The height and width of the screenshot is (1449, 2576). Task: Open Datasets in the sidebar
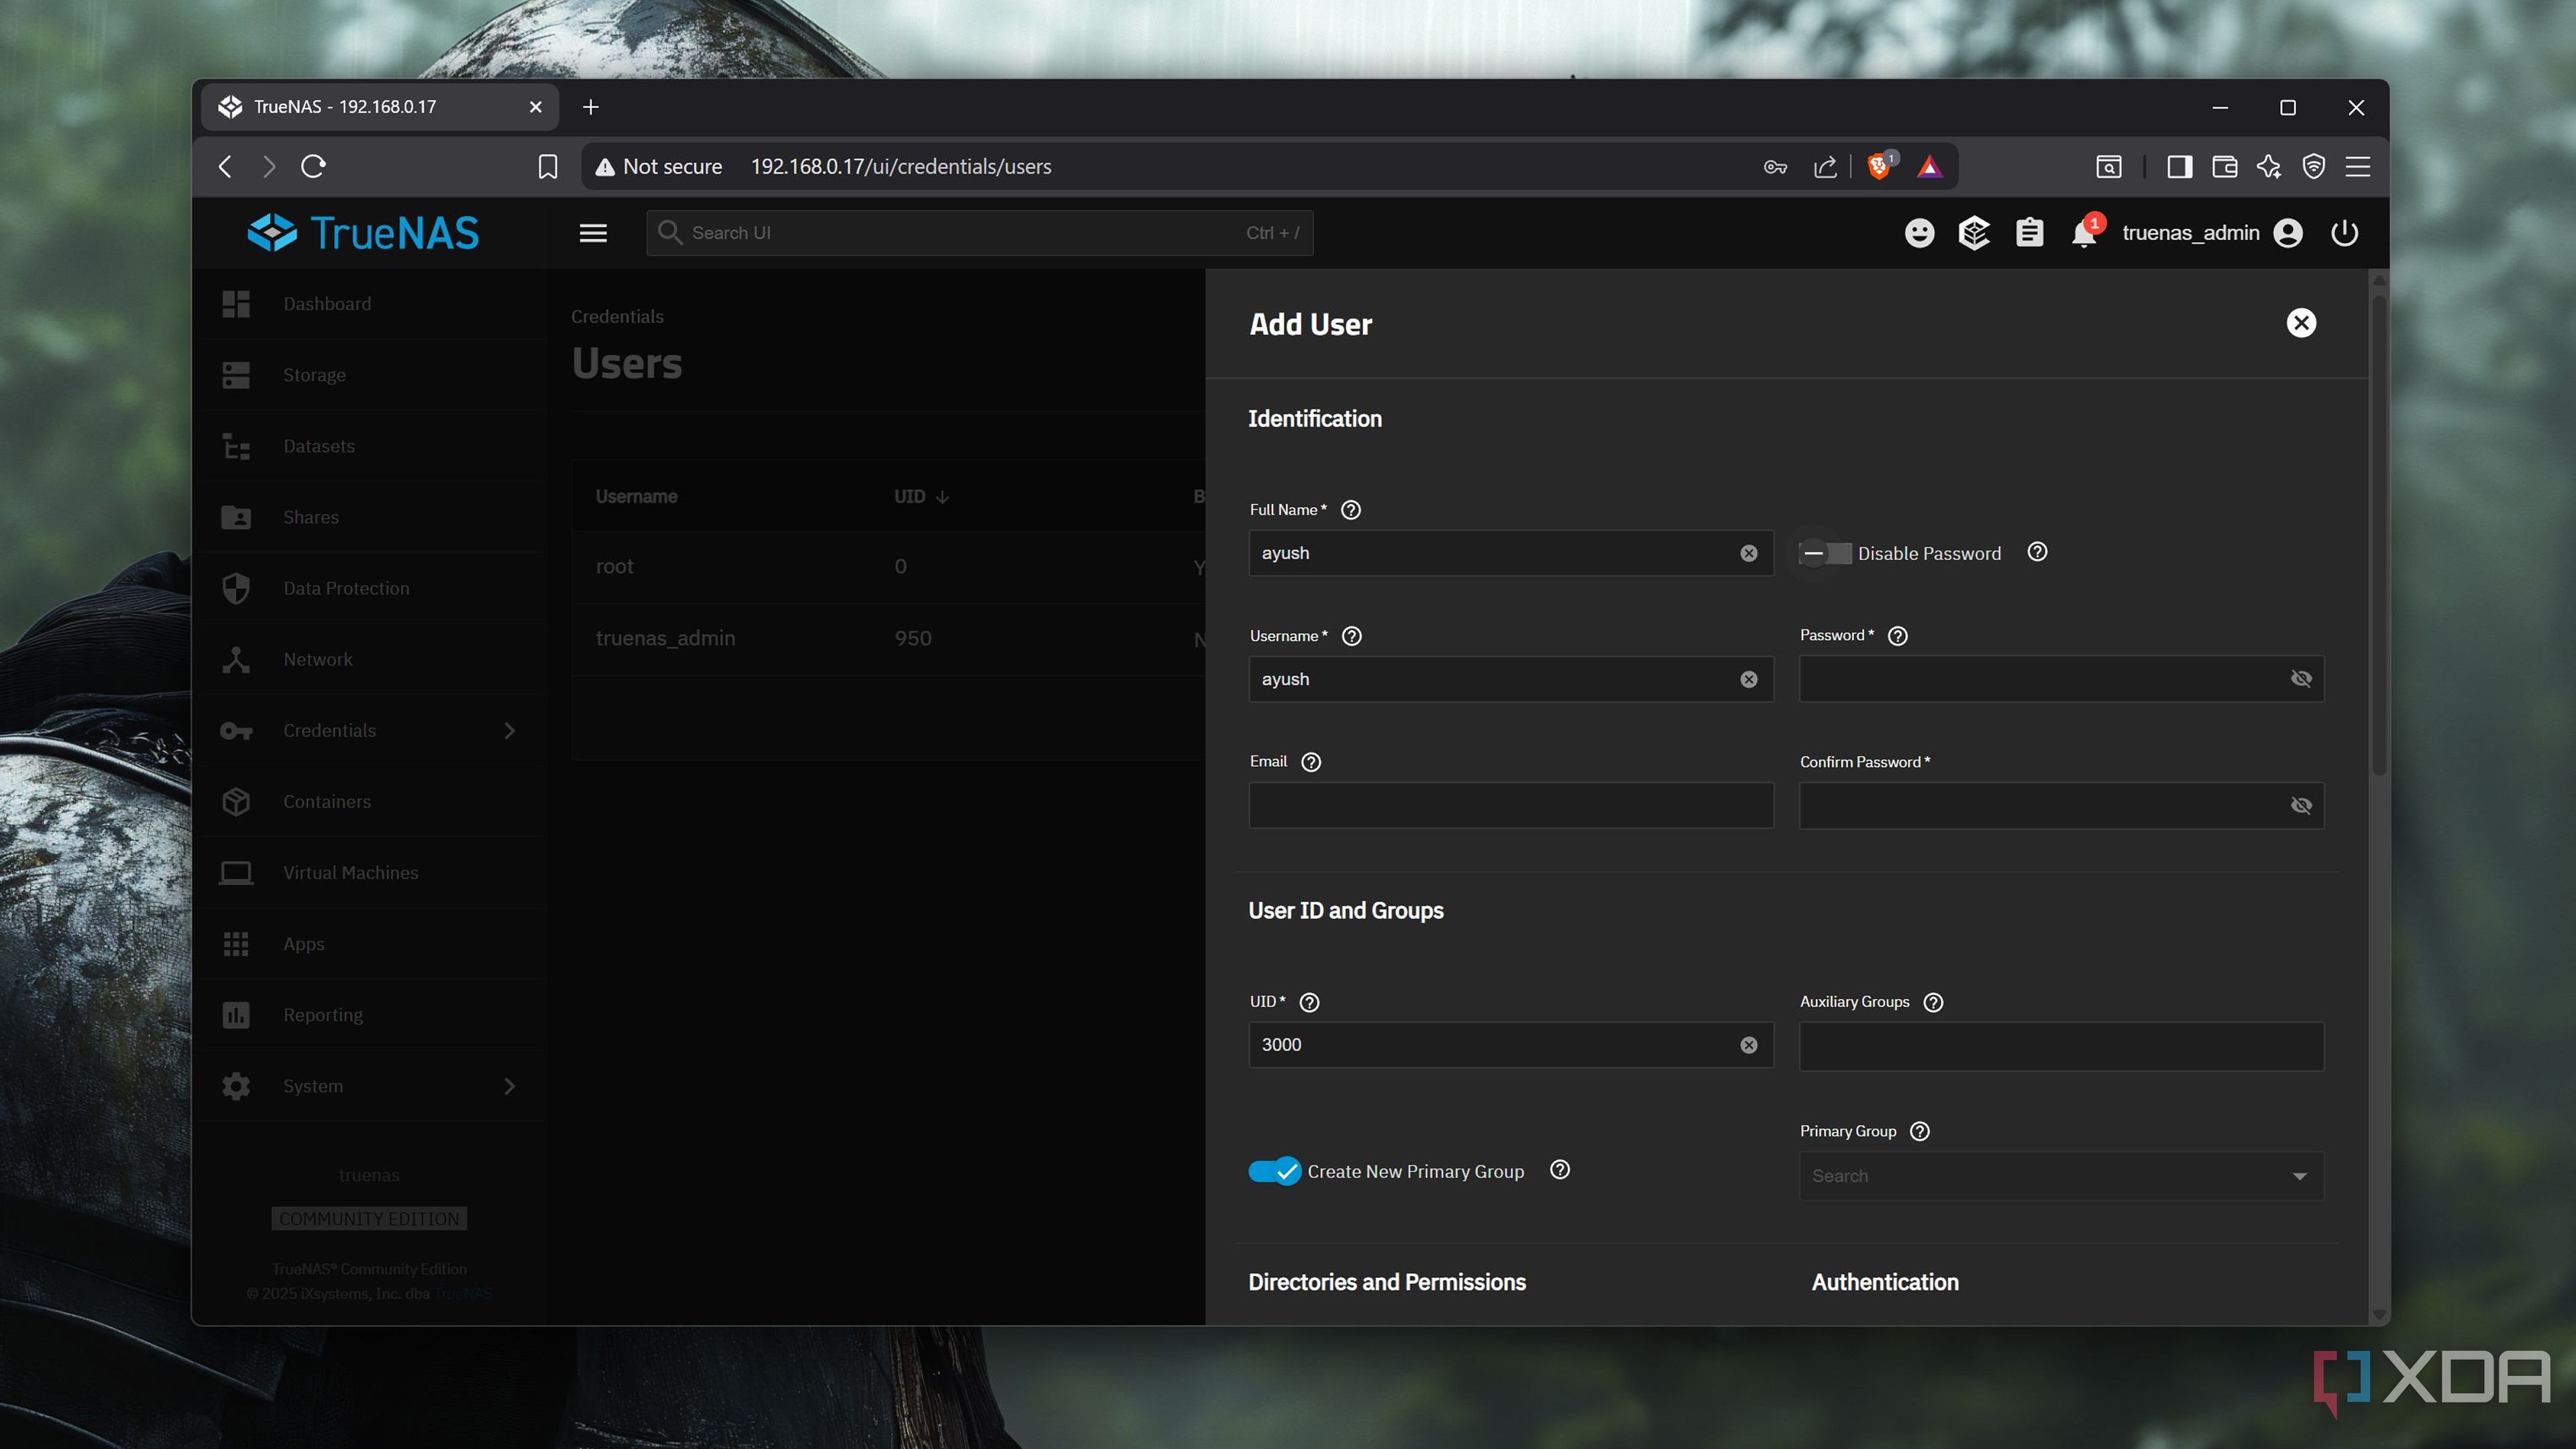370,446
